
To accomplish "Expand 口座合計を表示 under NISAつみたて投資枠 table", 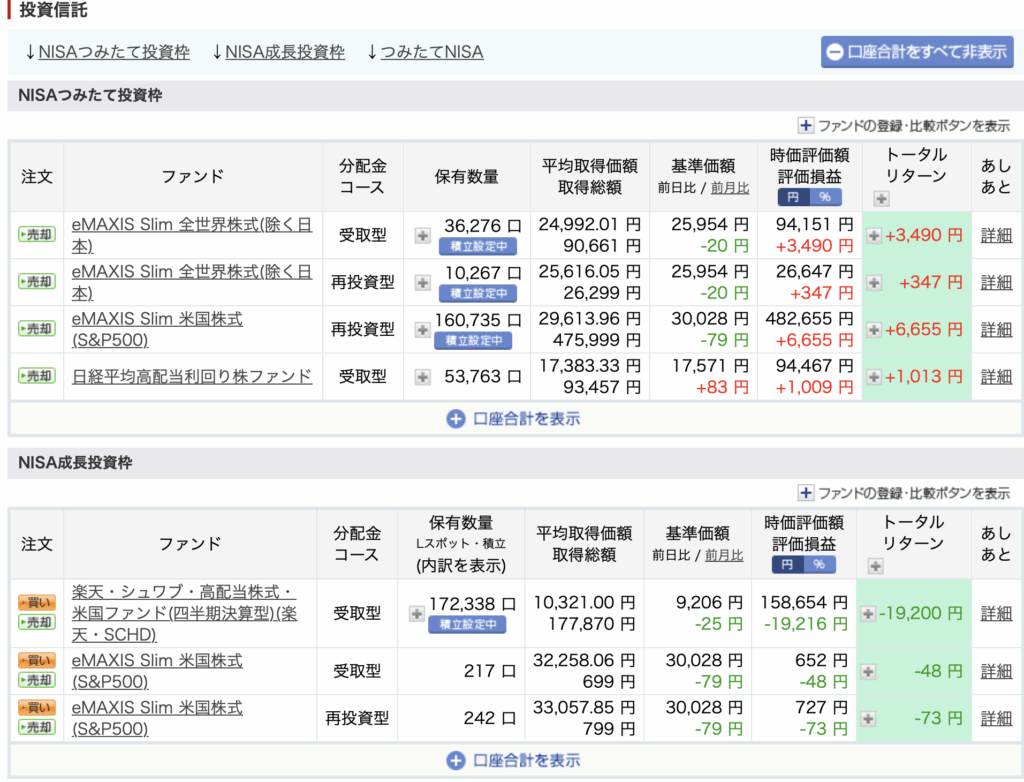I will [514, 419].
